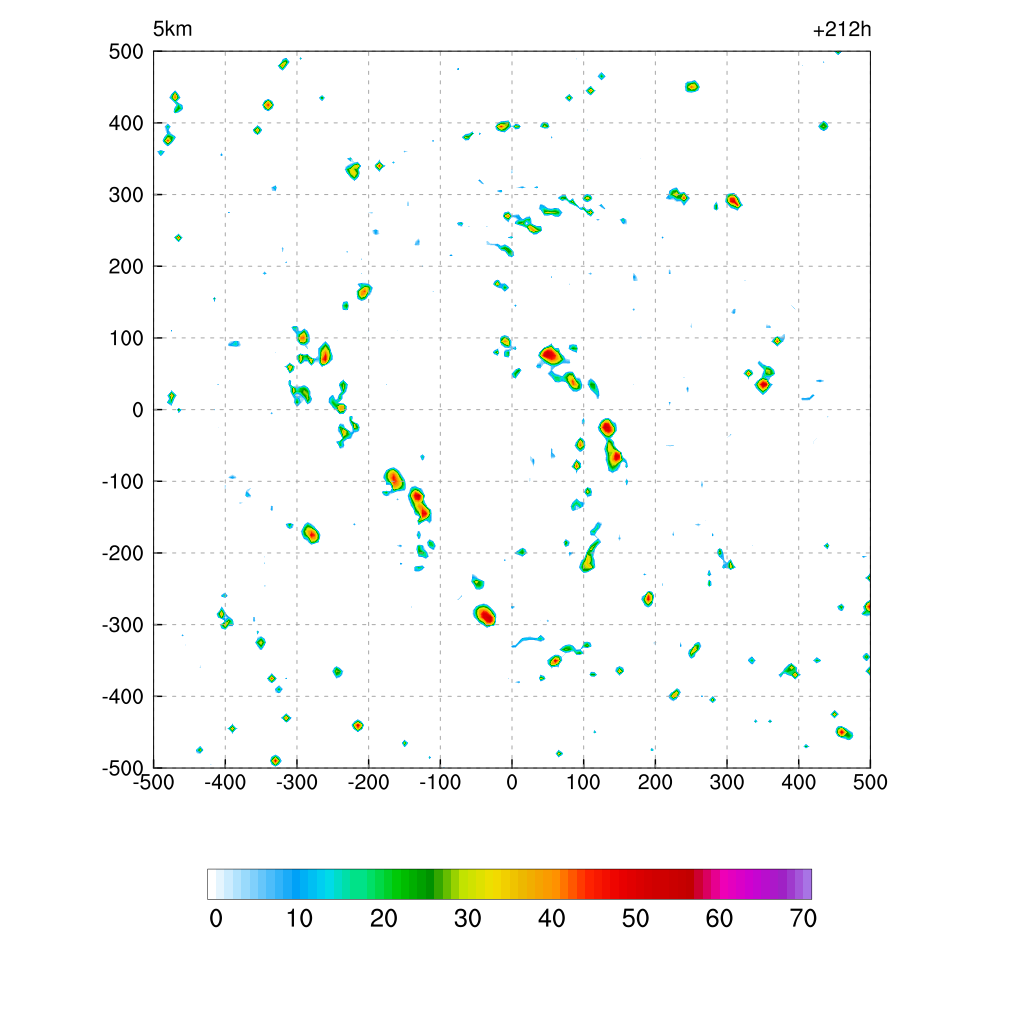Pick the x-axis tick label "300"
Image resolution: width=1024 pixels, height=1024 pixels.
(727, 782)
